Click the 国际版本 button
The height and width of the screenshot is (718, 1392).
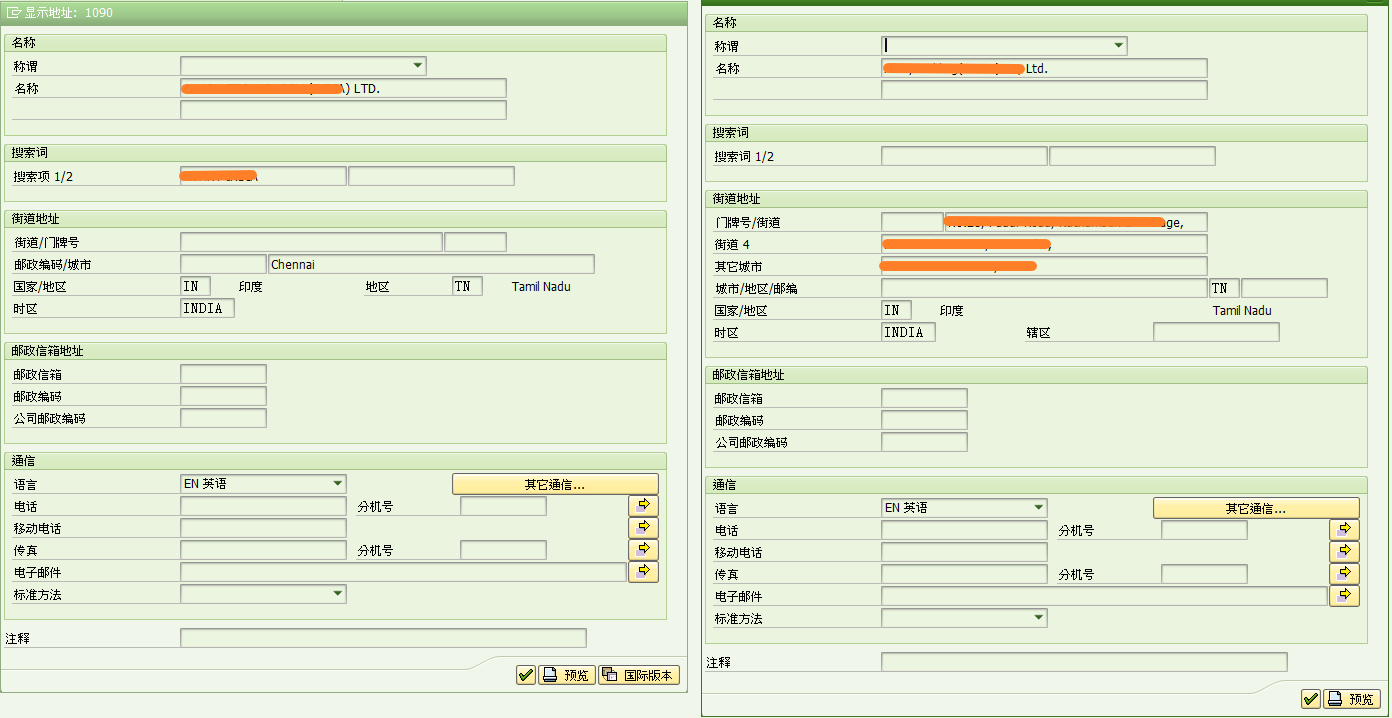pyautogui.click(x=638, y=674)
